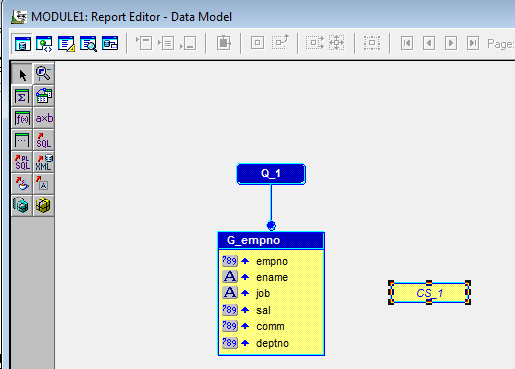The image size is (515, 369).
Task: Select the Magnify tool
Action: (x=44, y=74)
